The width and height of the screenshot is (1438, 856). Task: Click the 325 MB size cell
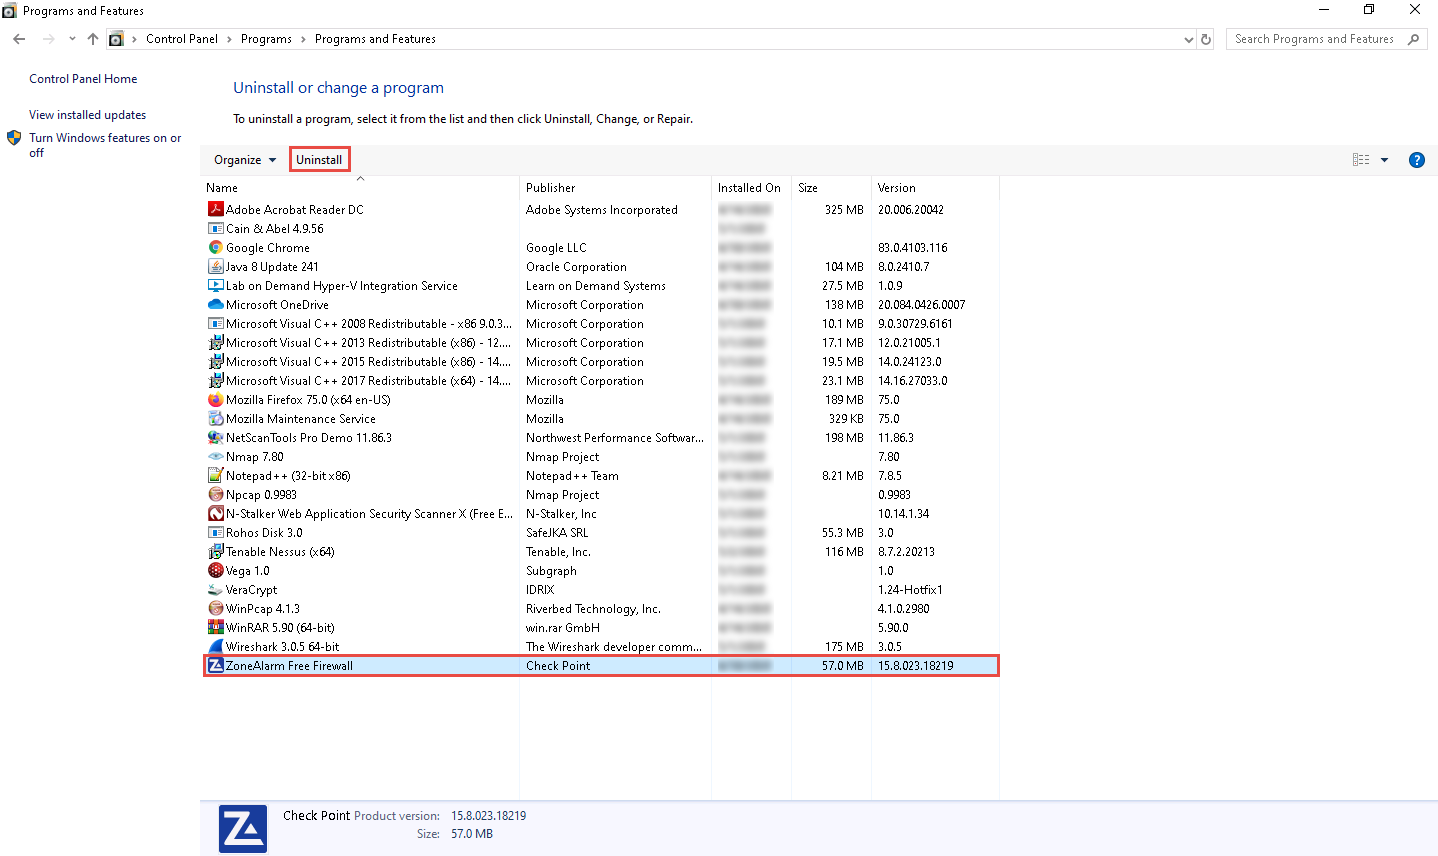[844, 209]
